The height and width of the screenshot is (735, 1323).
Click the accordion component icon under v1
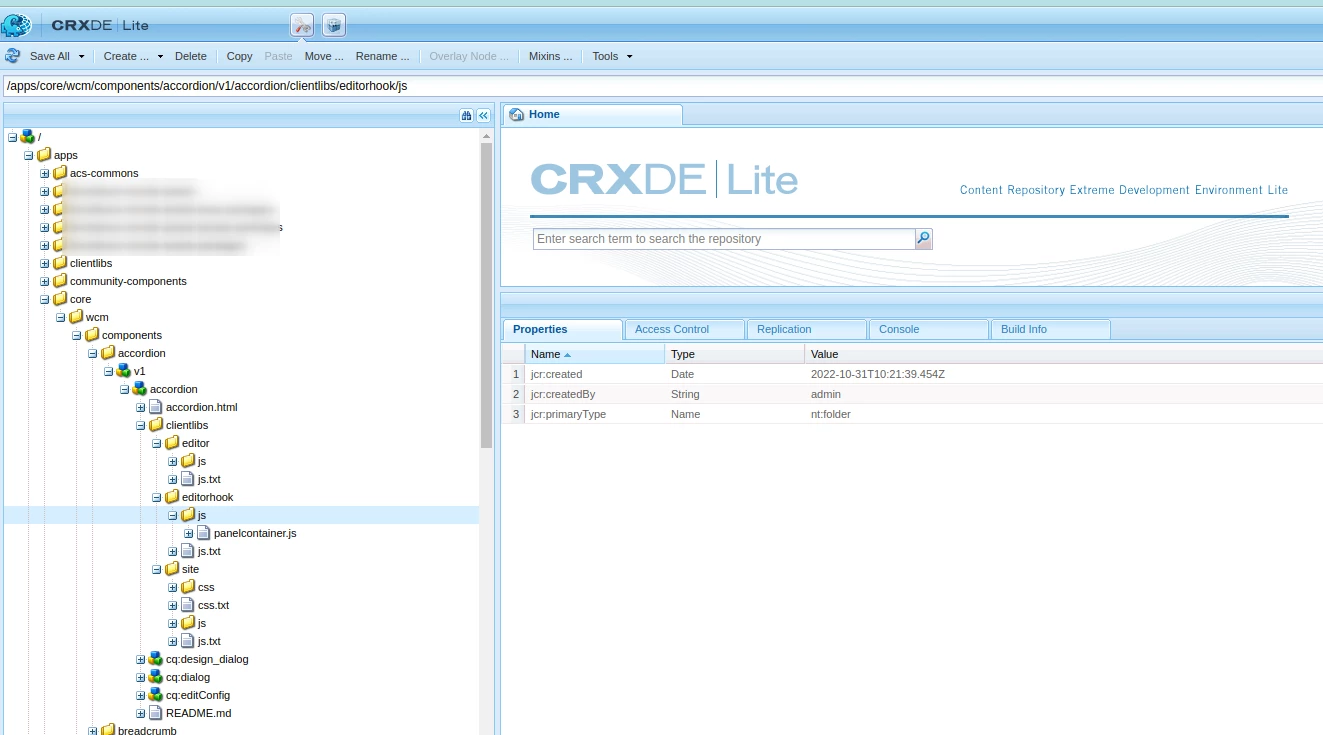tap(140, 389)
